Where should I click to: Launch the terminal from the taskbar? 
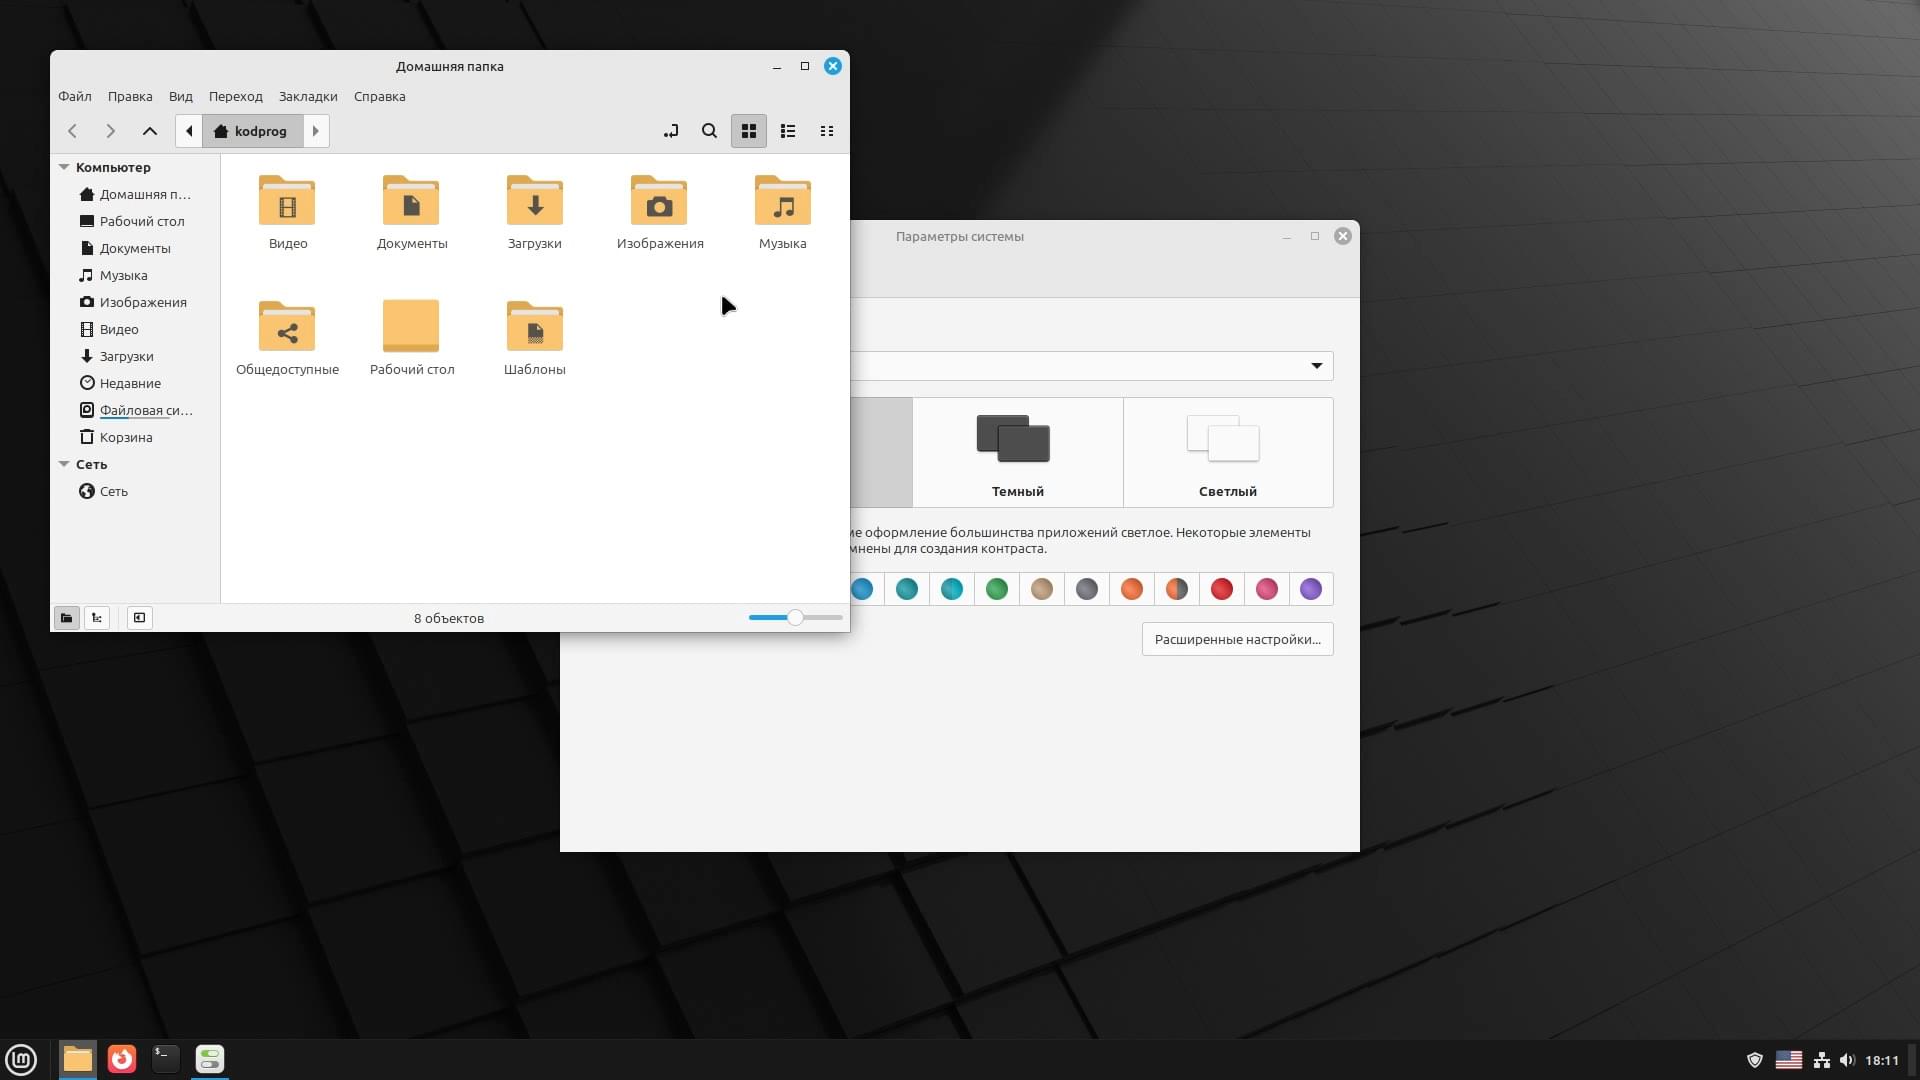pyautogui.click(x=166, y=1059)
